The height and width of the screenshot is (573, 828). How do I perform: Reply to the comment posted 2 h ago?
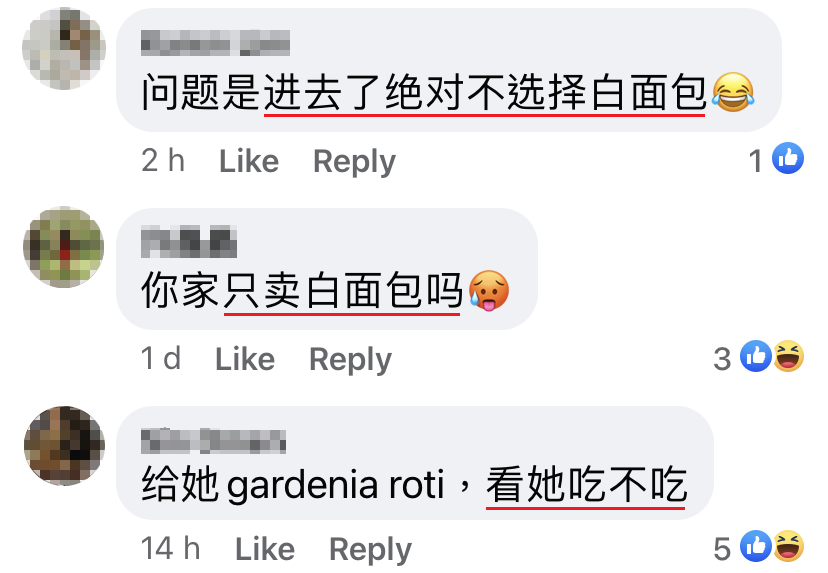click(354, 162)
